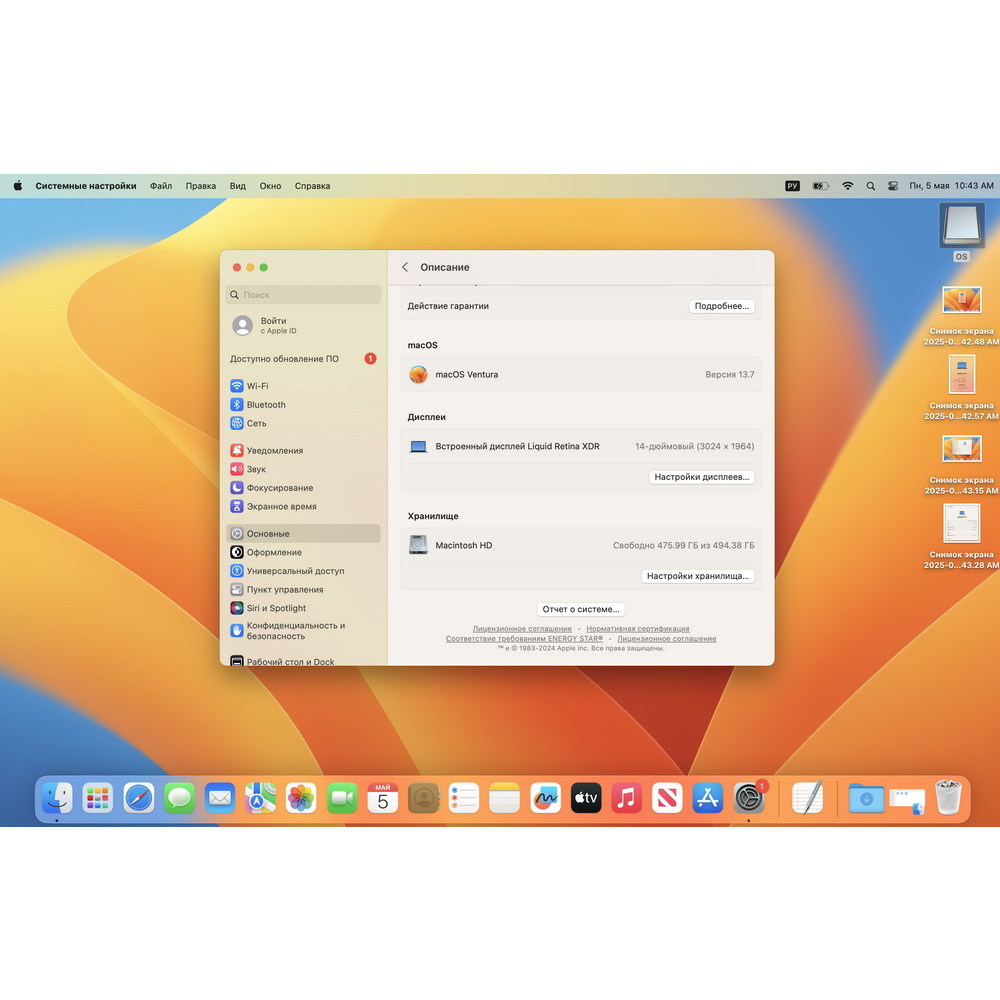Click Отчет о системе button
Viewport: 1000px width, 1000px height.
[x=581, y=609]
